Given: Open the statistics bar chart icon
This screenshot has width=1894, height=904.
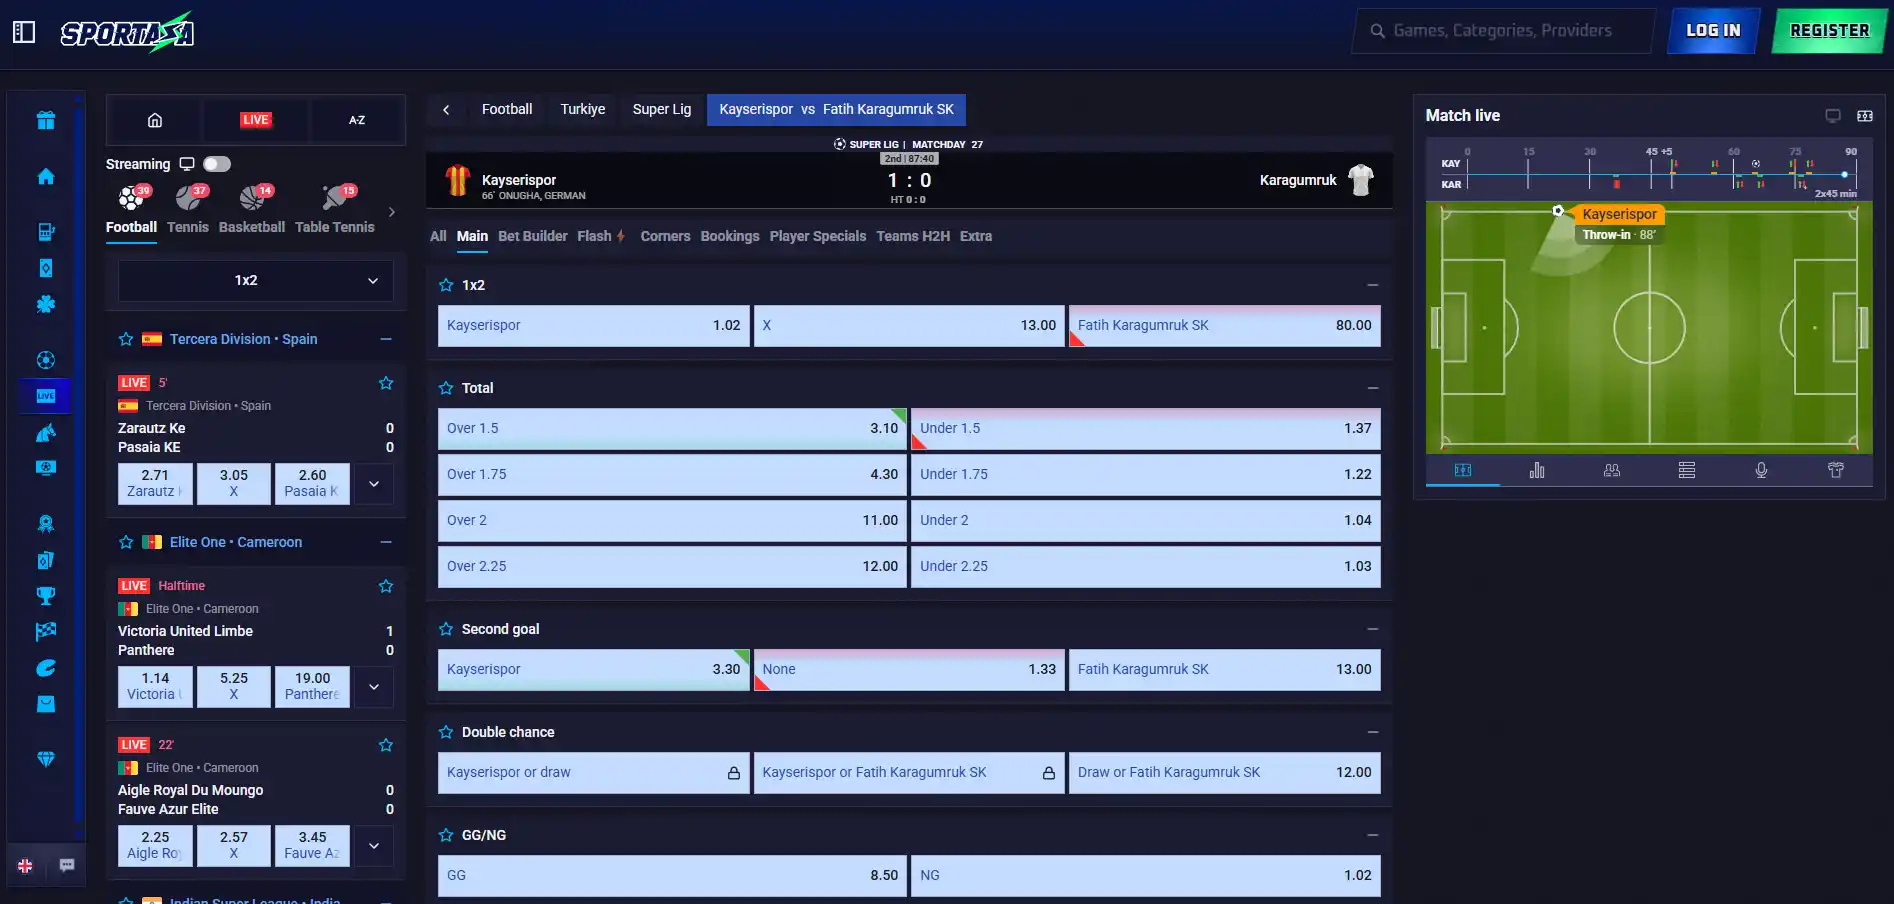Looking at the screenshot, I should (1537, 470).
